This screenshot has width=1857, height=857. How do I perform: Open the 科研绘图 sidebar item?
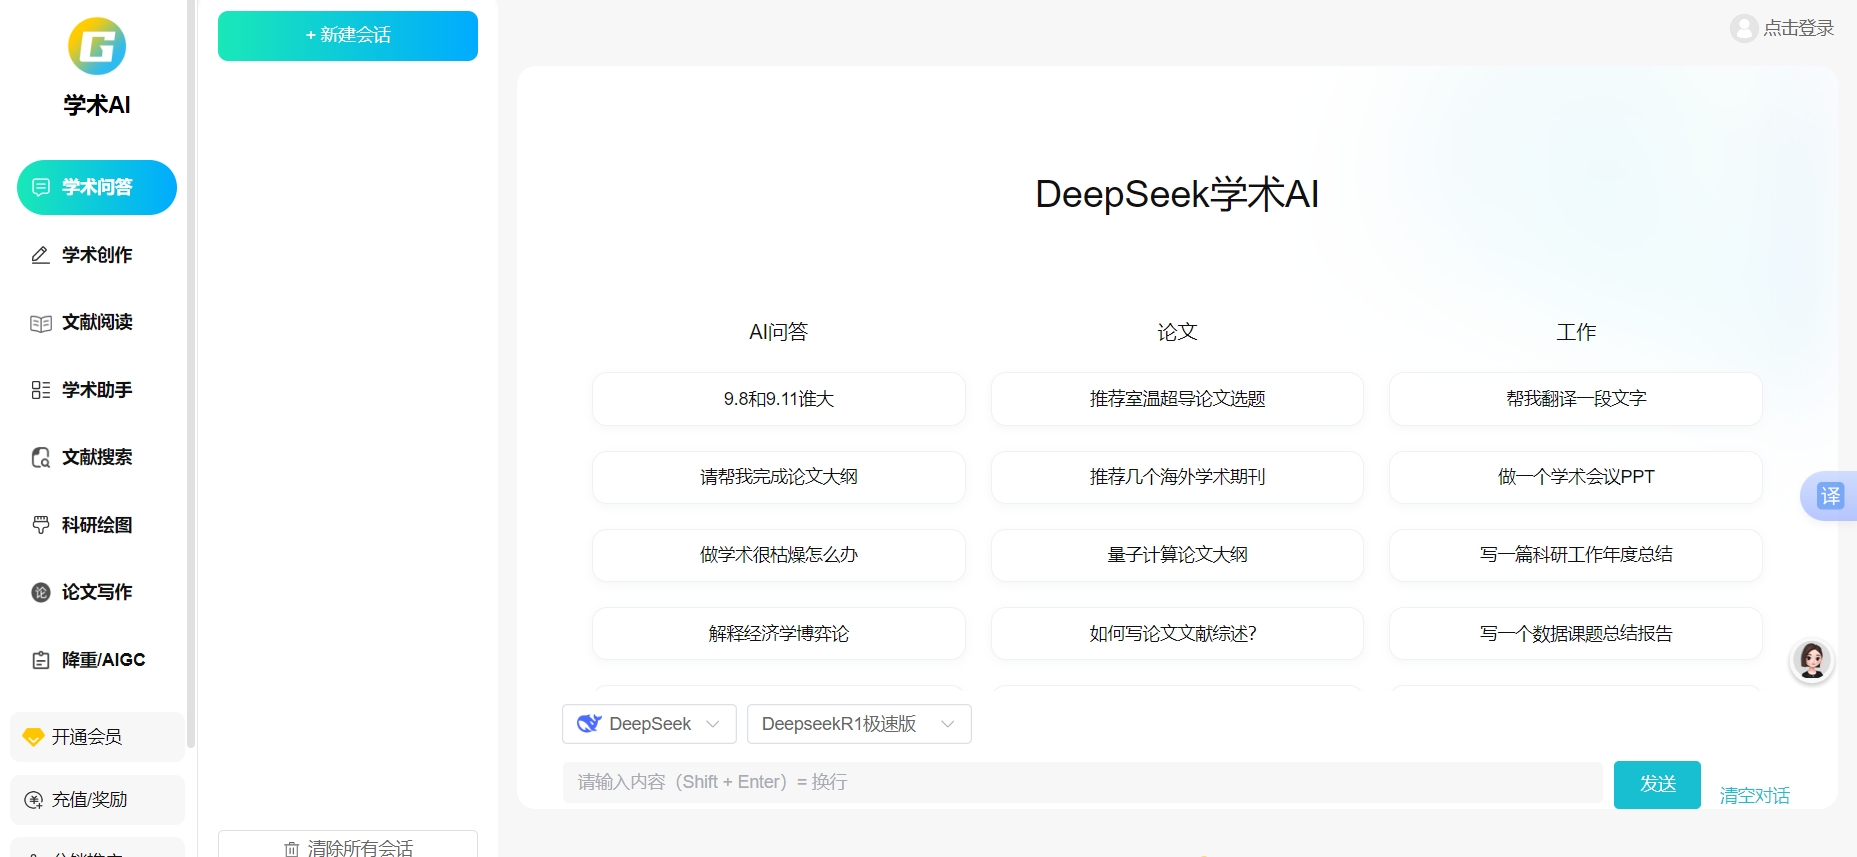point(97,525)
